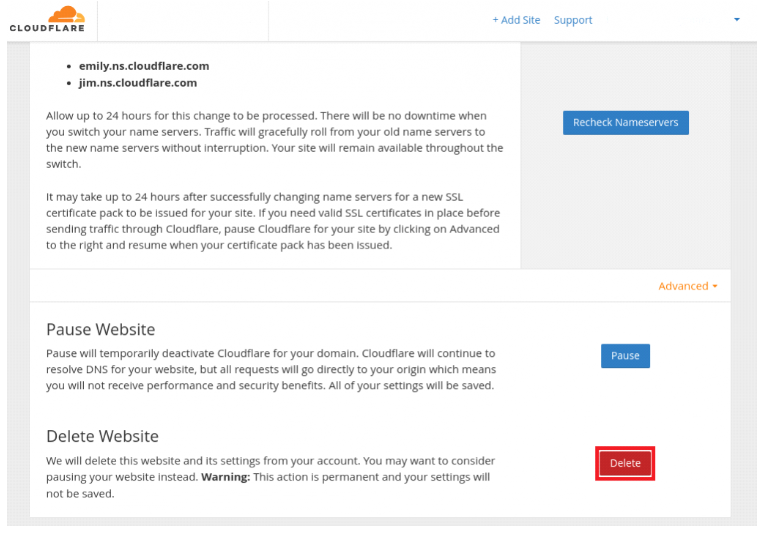Expand the account dropdown arrow in header
This screenshot has width=762, height=533.
pos(737,20)
